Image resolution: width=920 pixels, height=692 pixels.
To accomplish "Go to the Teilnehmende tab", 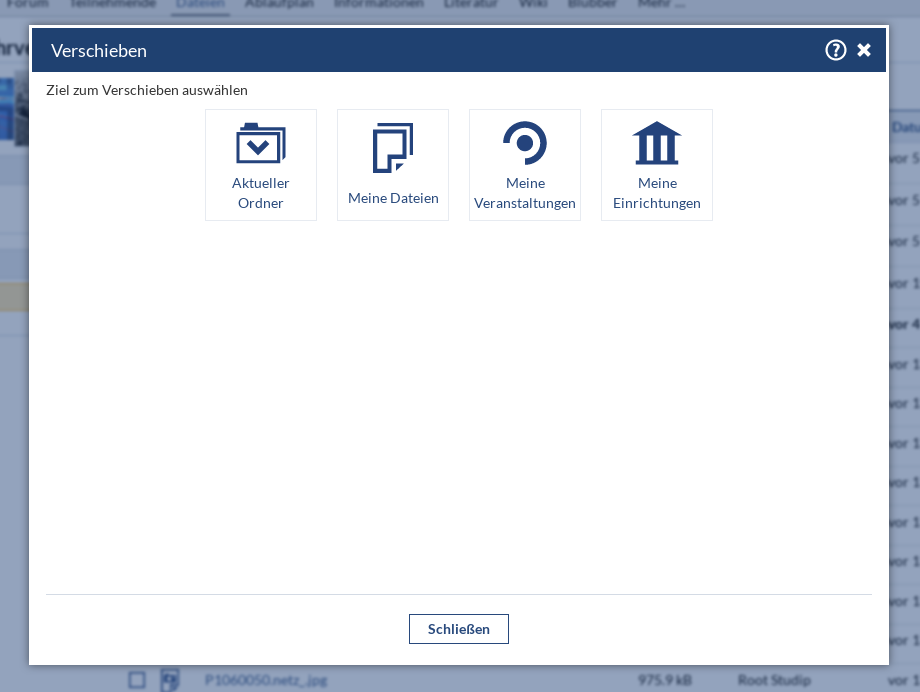I will point(112,4).
